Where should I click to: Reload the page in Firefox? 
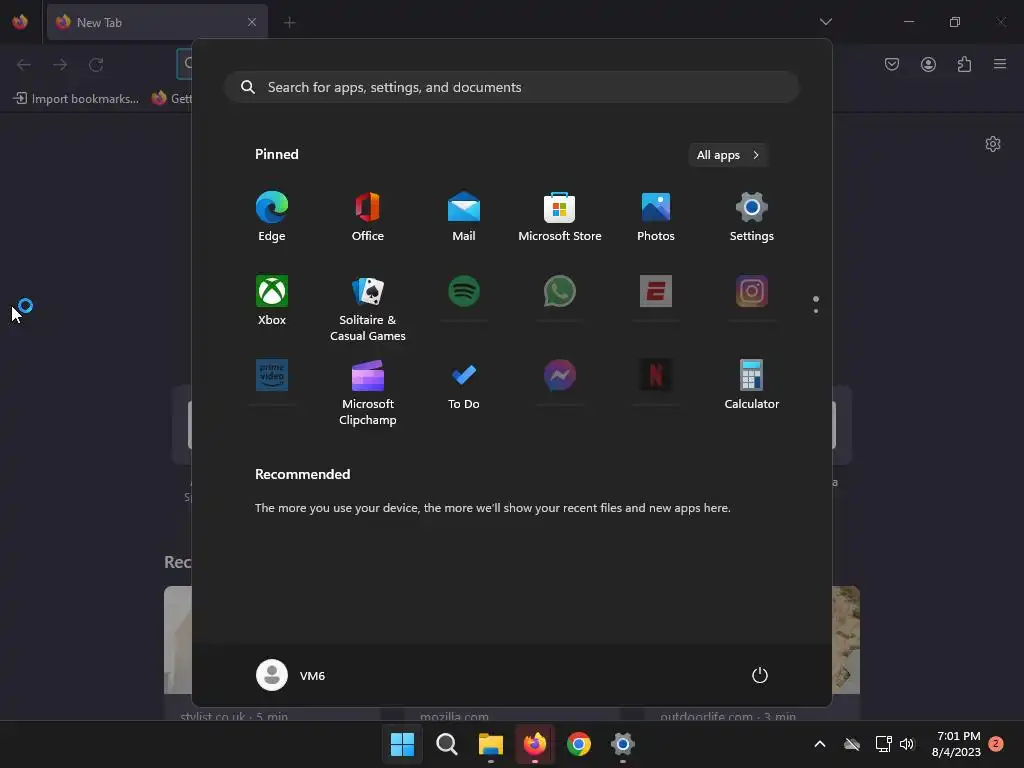(x=96, y=64)
